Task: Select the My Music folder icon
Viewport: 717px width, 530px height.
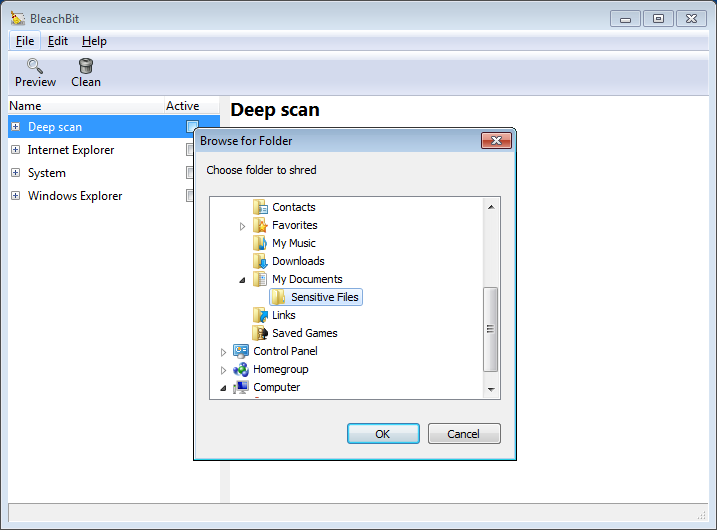Action: click(x=260, y=243)
